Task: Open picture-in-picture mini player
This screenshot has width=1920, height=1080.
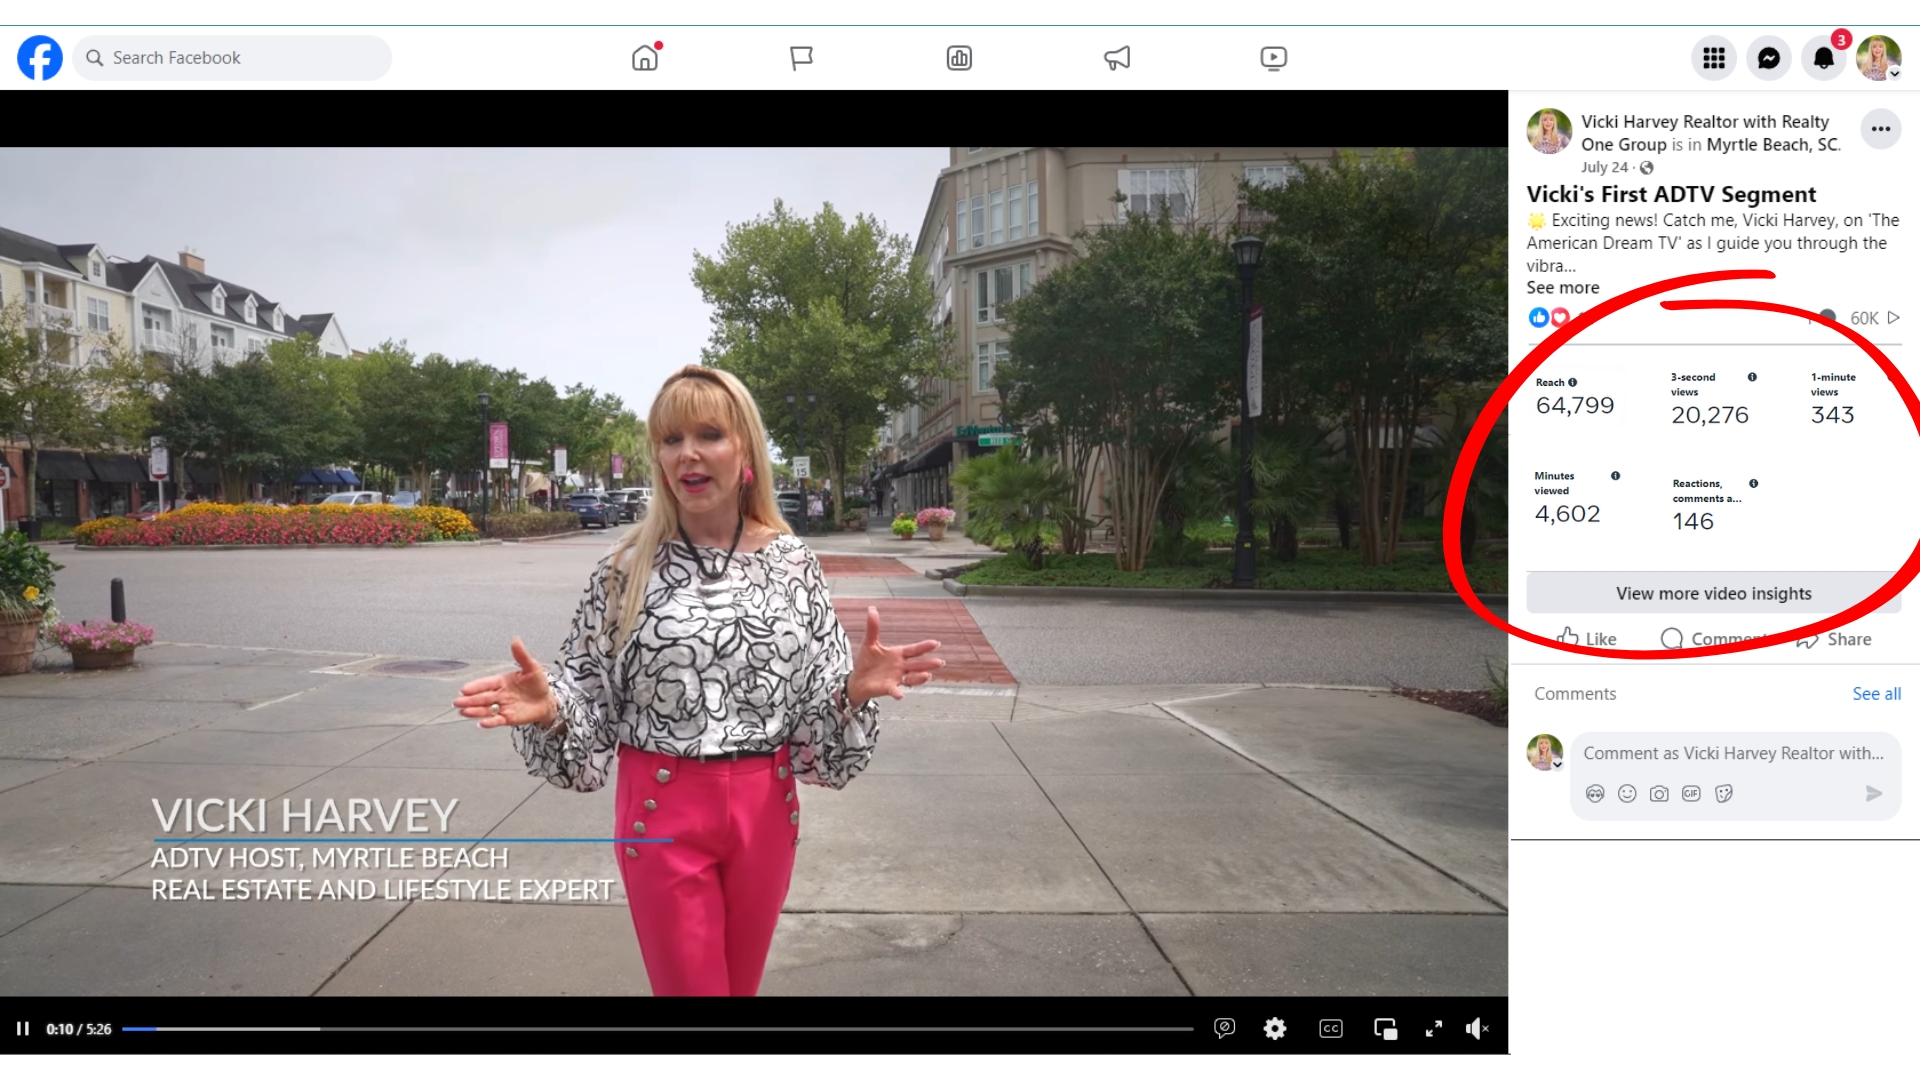Action: [1386, 1029]
